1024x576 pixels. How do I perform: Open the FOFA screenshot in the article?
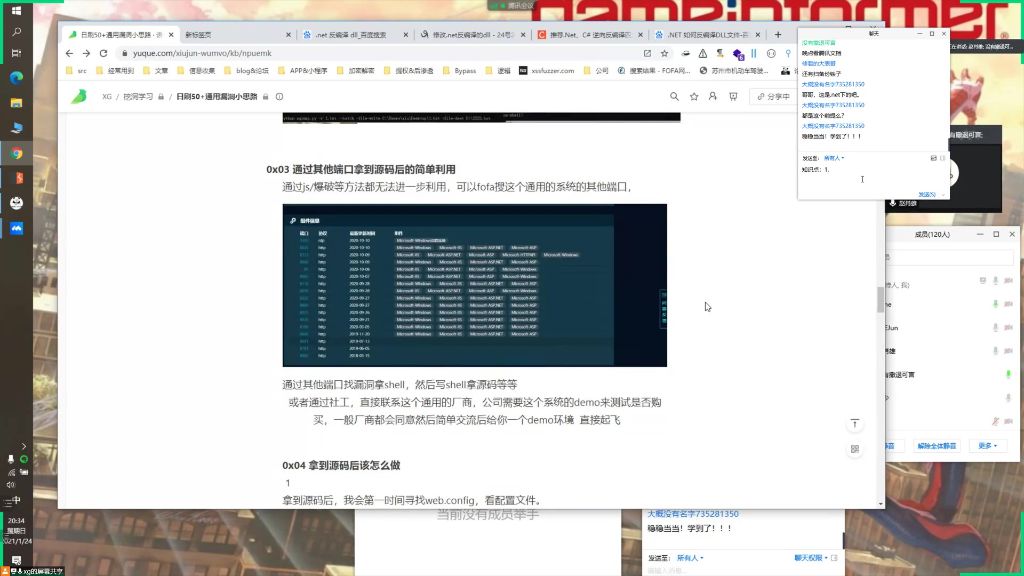pos(475,285)
